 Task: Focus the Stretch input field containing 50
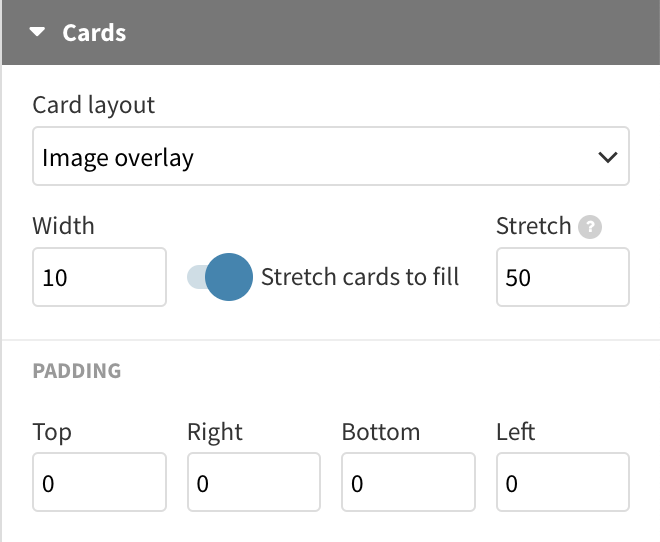[x=563, y=277]
